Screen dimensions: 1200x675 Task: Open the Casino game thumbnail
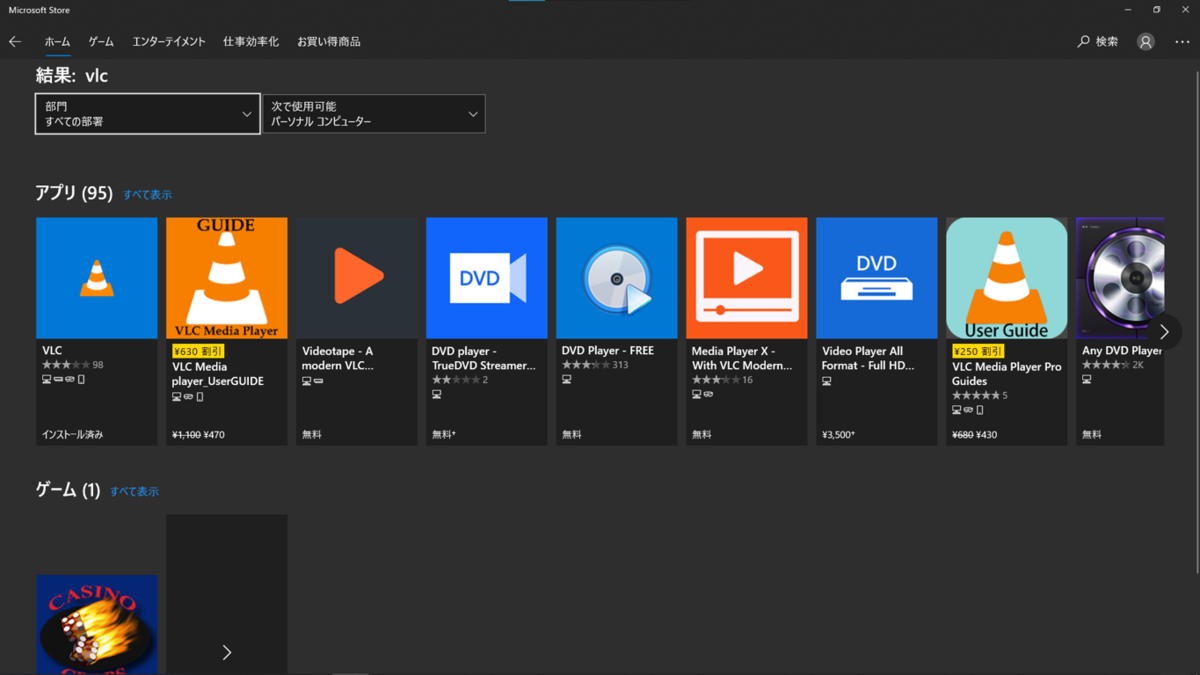[x=97, y=625]
